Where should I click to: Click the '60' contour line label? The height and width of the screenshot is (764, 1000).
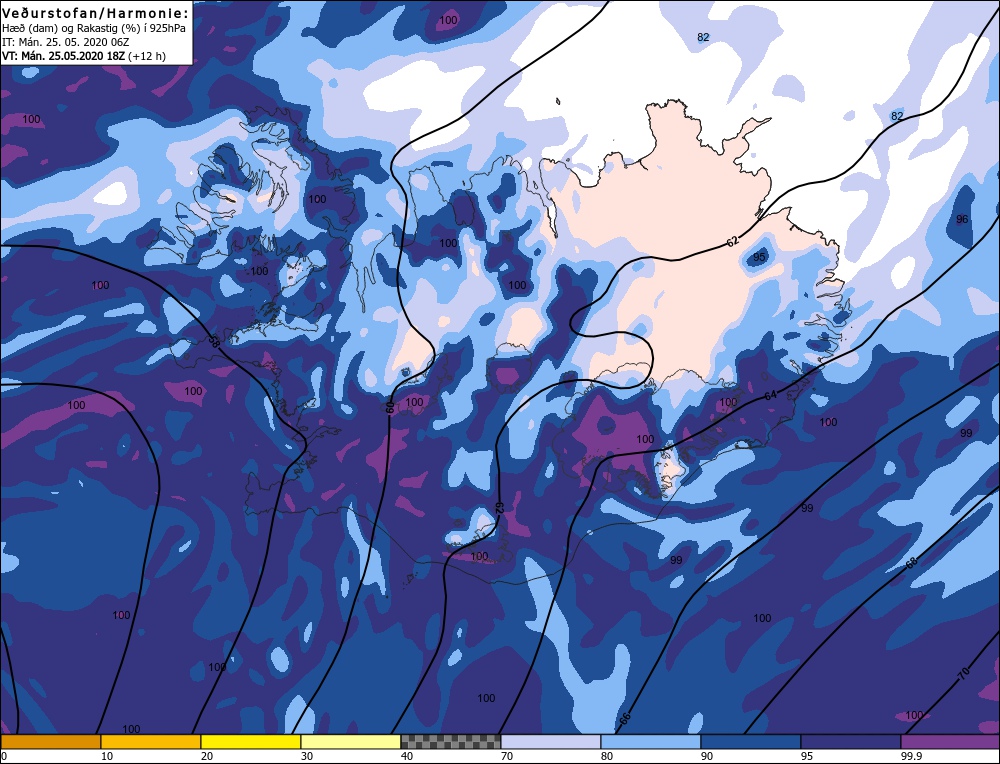390,408
